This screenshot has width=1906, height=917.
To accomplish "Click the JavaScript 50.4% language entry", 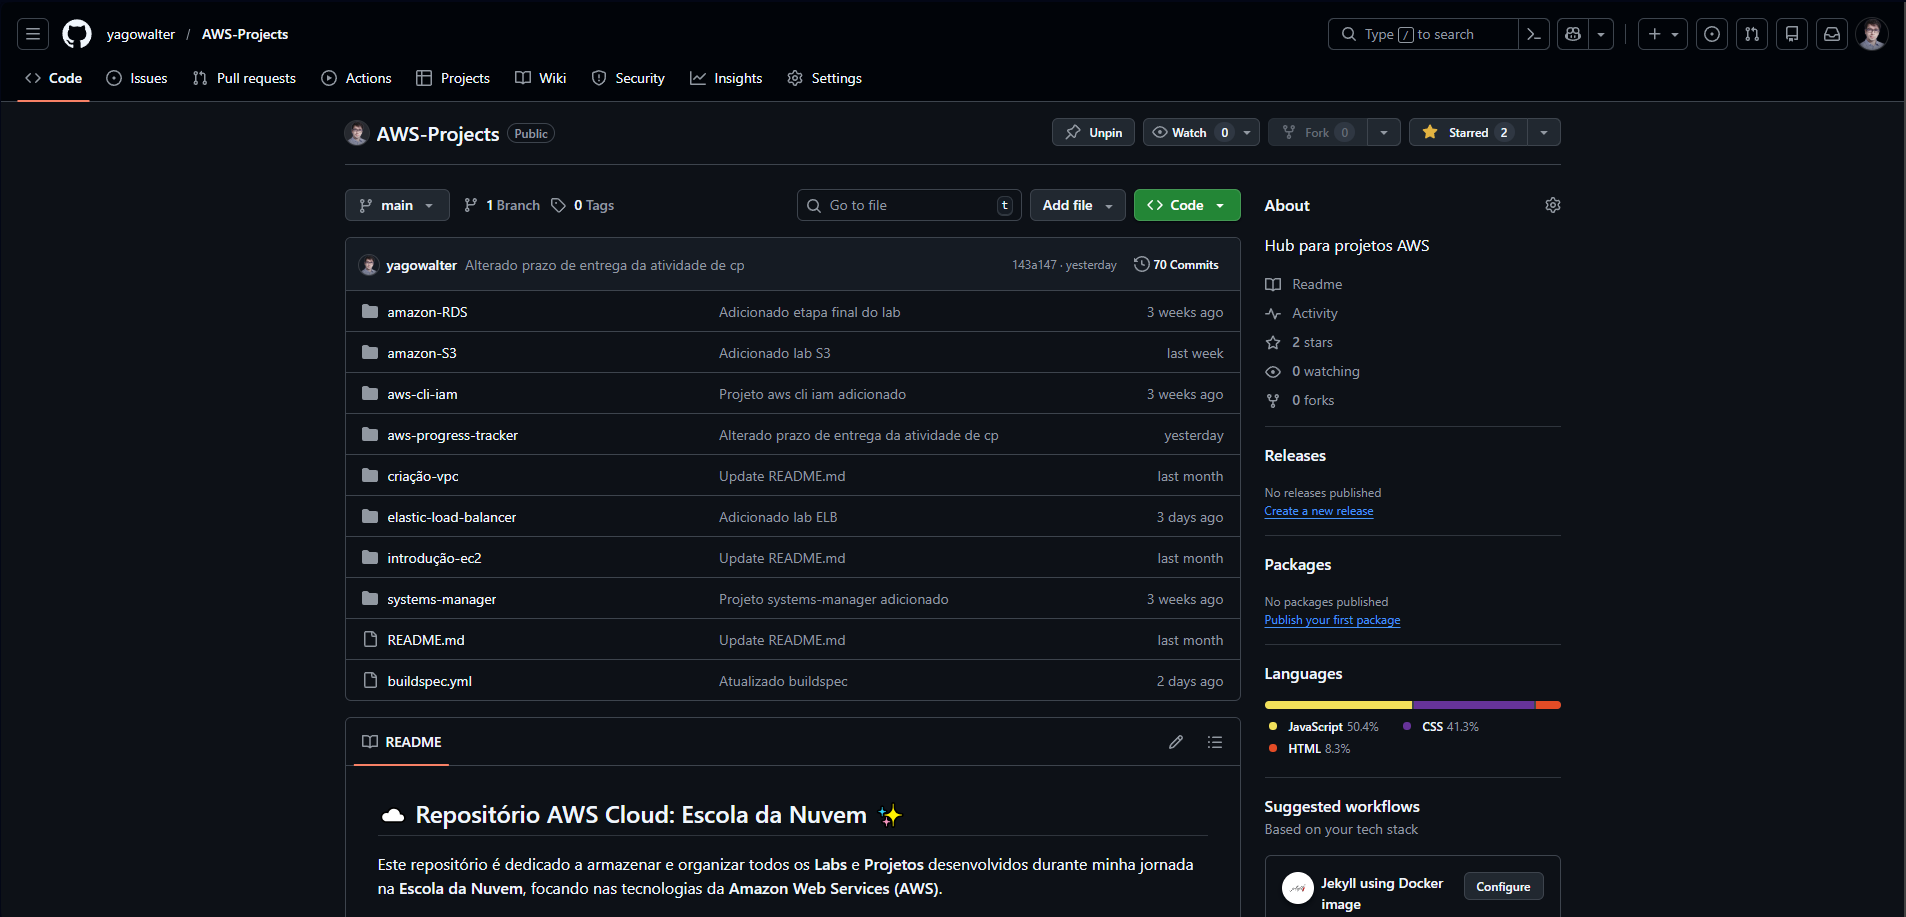I will 1323,727.
